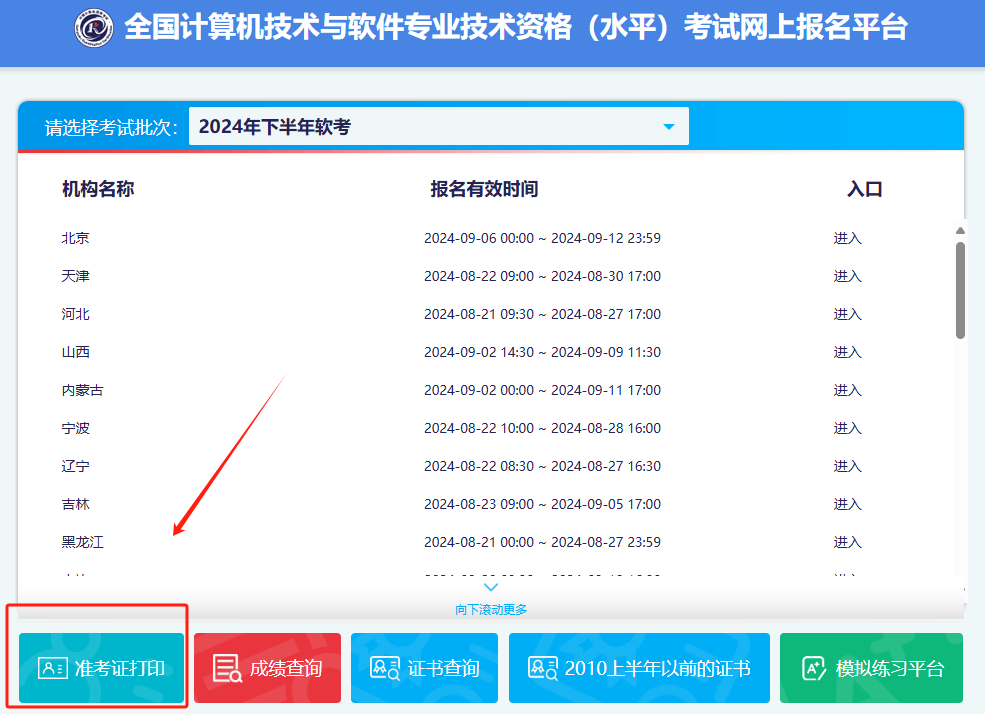The image size is (985, 714).
Task: Click the 向下滚动更多 text
Action: pyautogui.click(x=491, y=609)
